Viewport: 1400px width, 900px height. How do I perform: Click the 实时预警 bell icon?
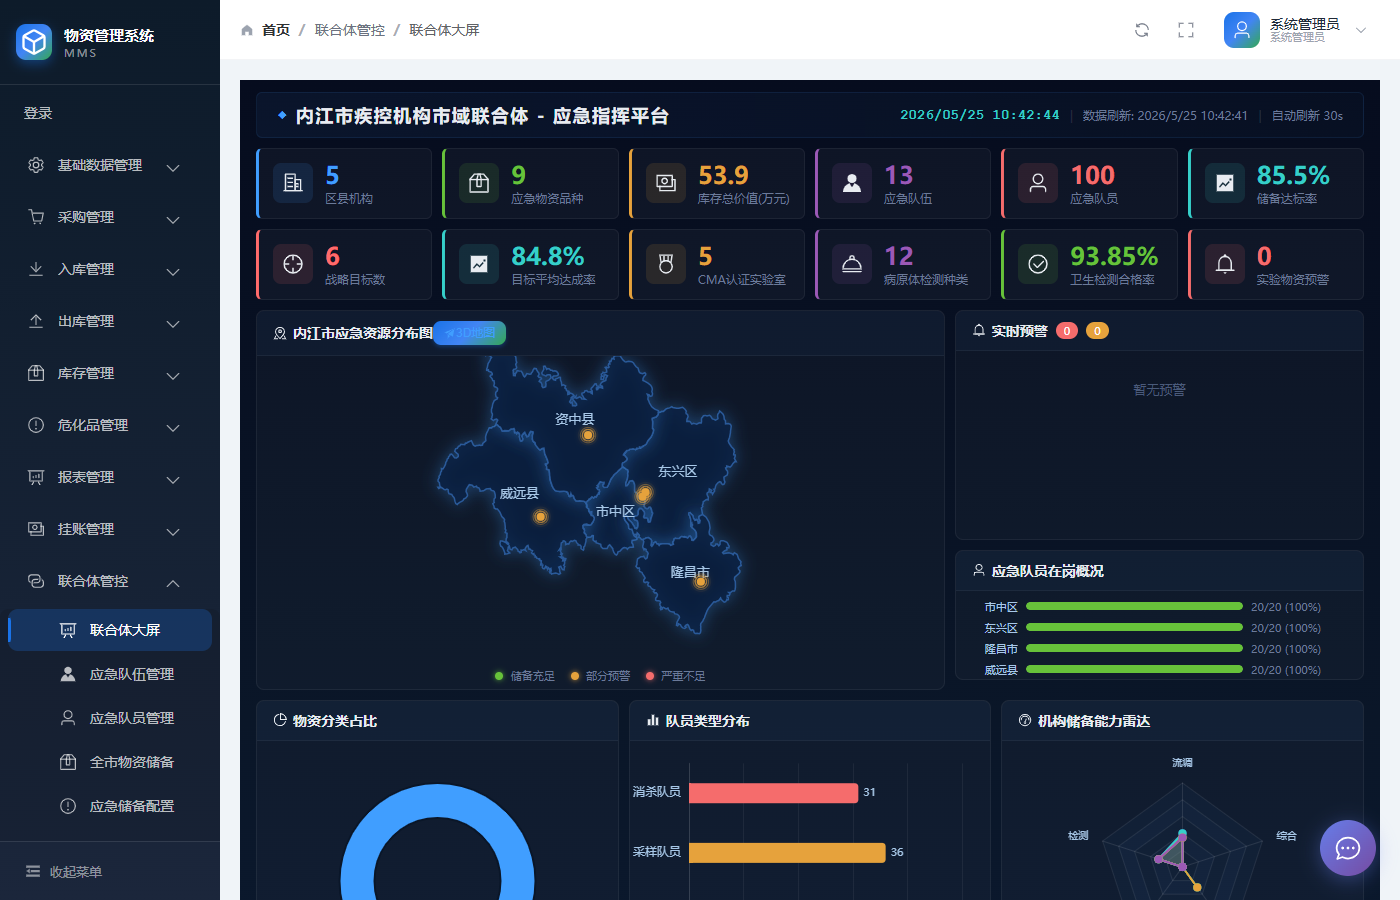pyautogui.click(x=979, y=331)
